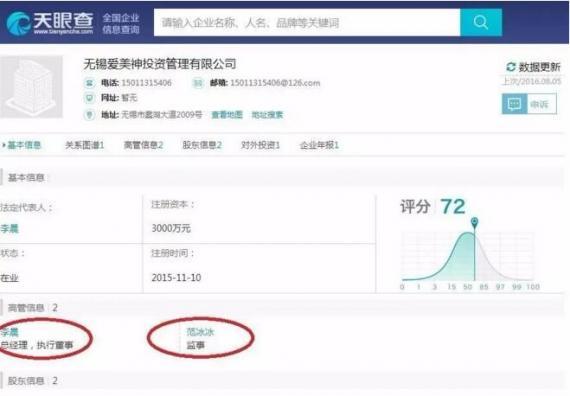Click the 申诉 chat bubble icon
570x396 pixels.
pos(514,104)
